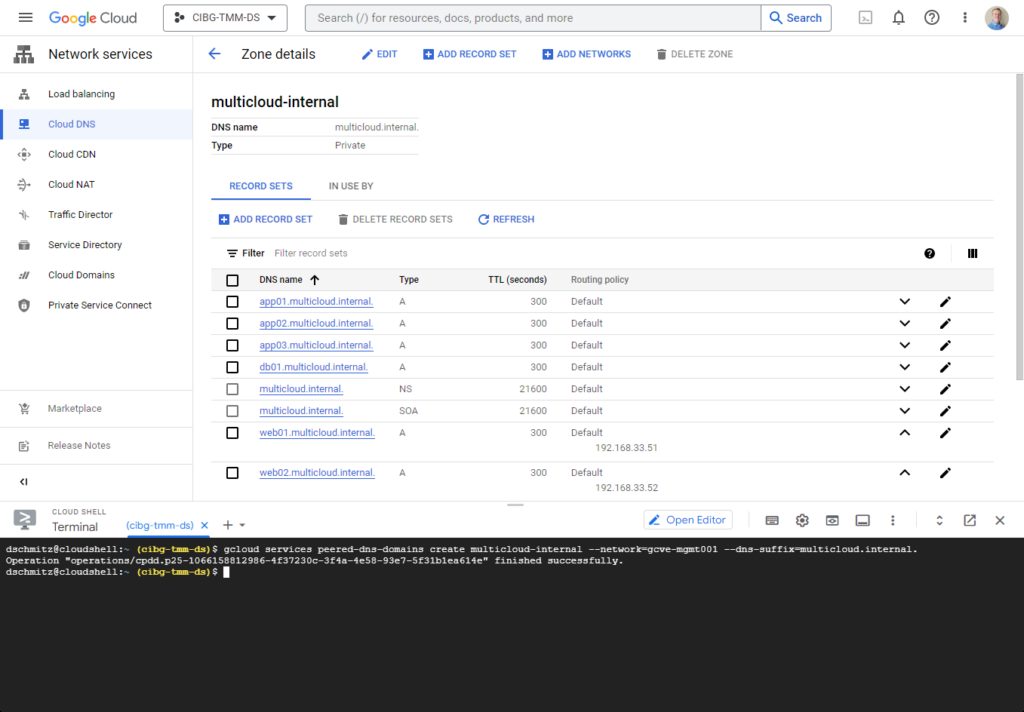Check the app01.multicloud.internal row checkbox
Image resolution: width=1024 pixels, height=712 pixels.
point(232,302)
